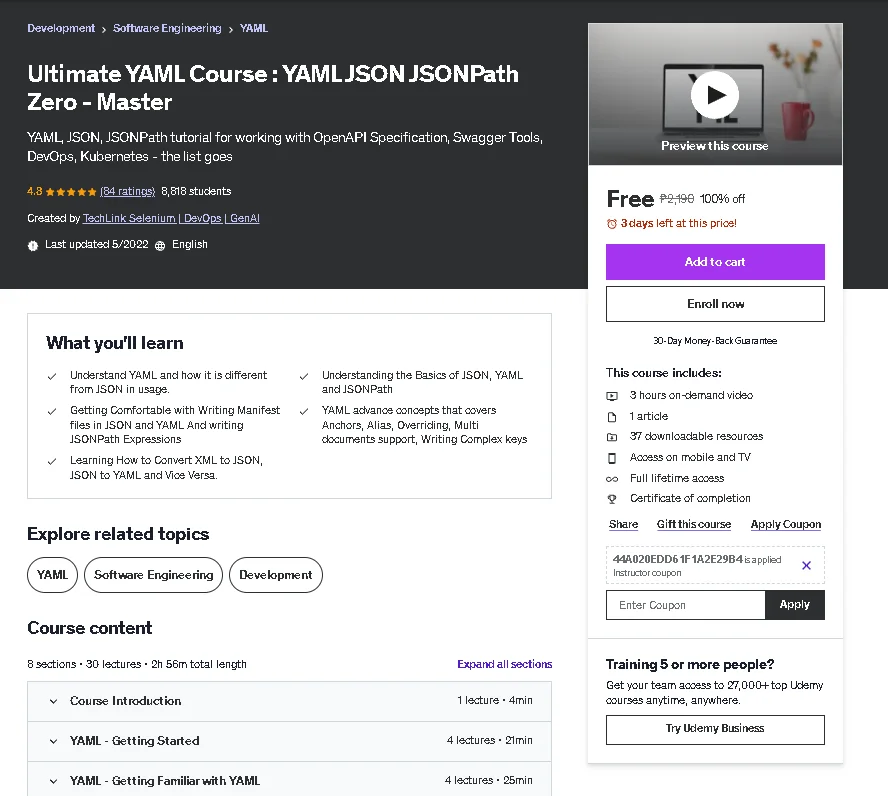Click checkmark beside YAML advance concepts

(x=304, y=411)
